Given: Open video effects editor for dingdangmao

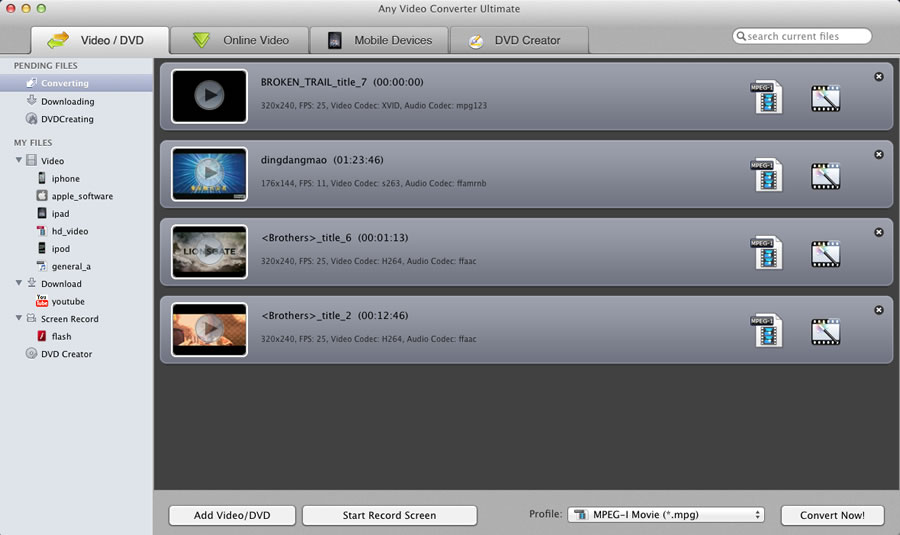Looking at the screenshot, I should (x=825, y=176).
